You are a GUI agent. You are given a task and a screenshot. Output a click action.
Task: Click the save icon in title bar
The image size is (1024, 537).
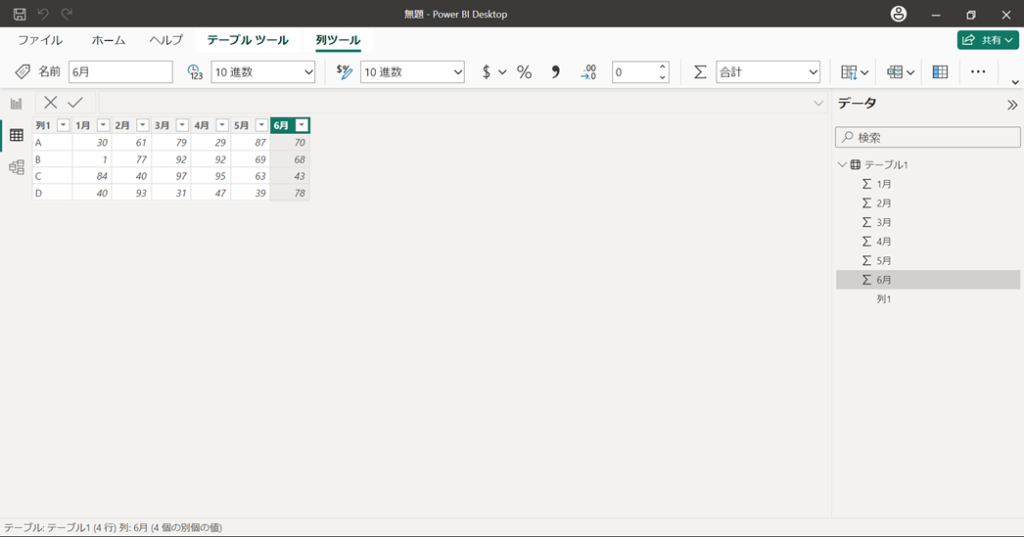19,14
